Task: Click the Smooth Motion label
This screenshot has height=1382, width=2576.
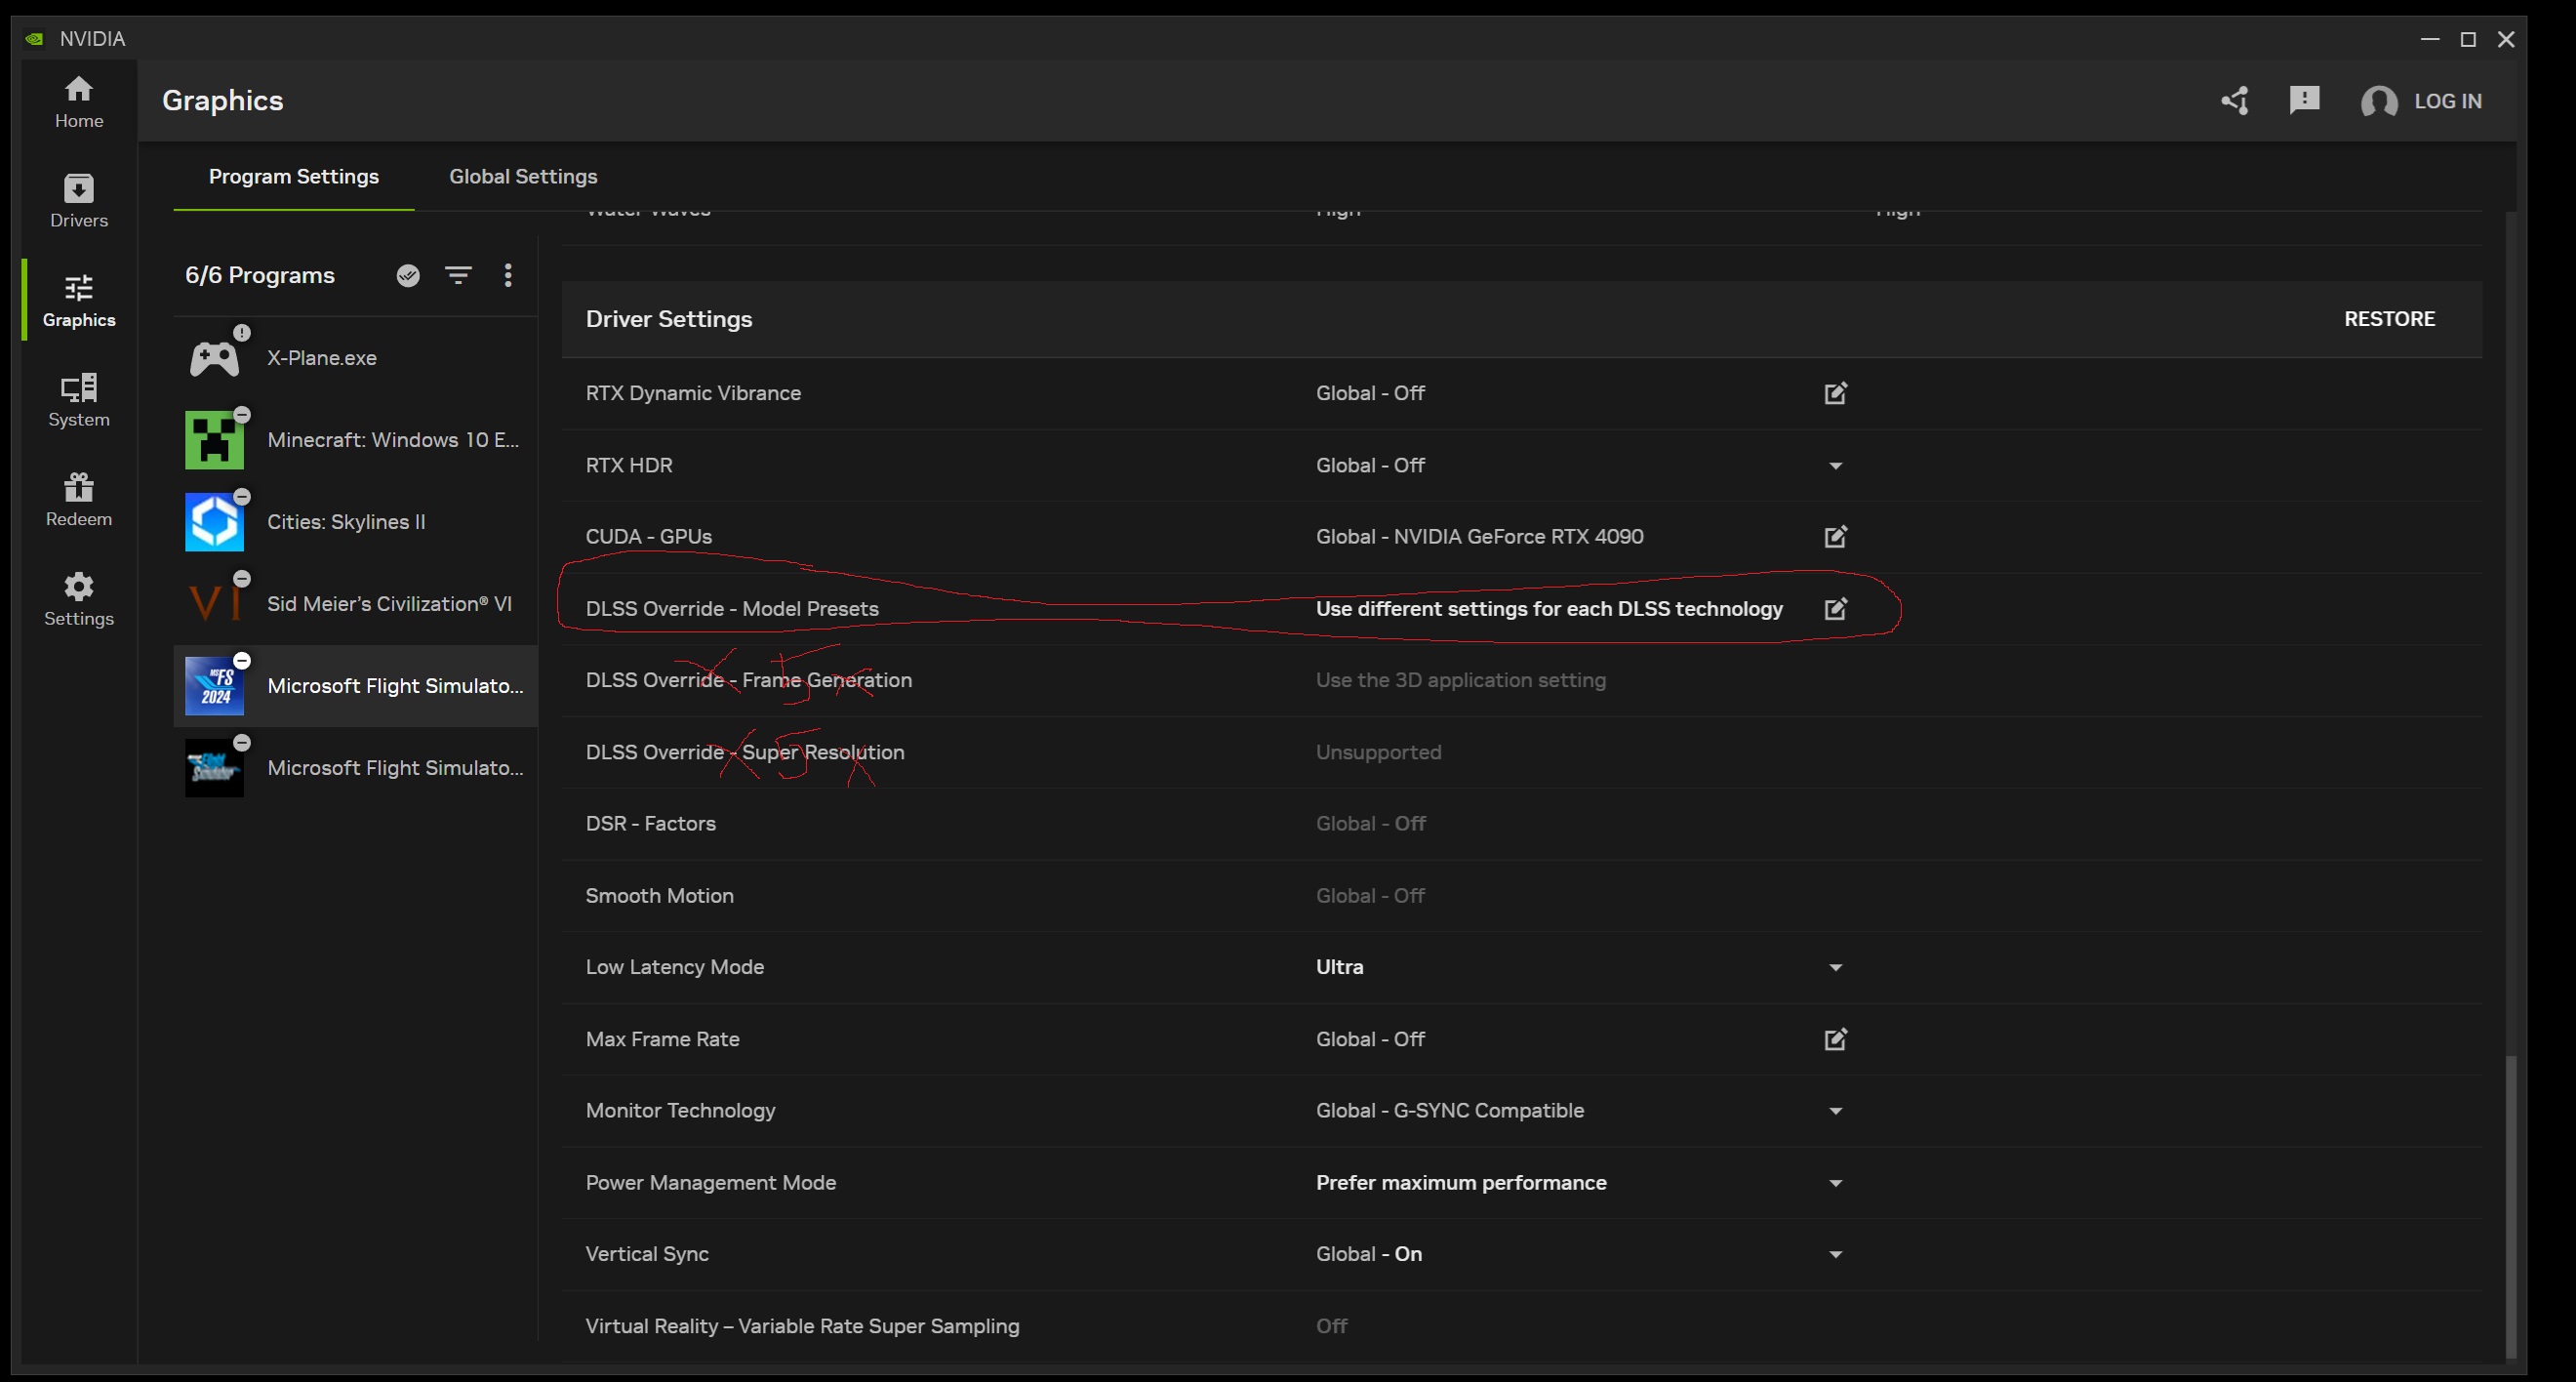Action: click(659, 896)
